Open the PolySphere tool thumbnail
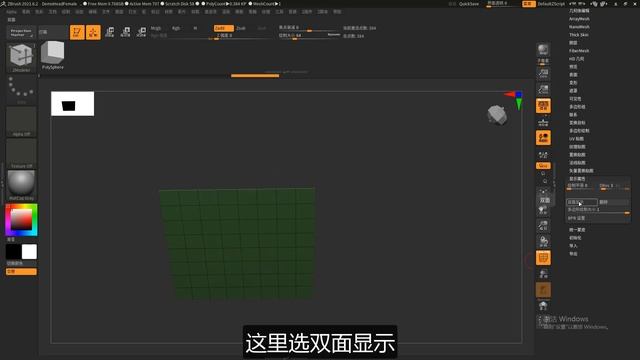The image size is (640, 360). 53,55
